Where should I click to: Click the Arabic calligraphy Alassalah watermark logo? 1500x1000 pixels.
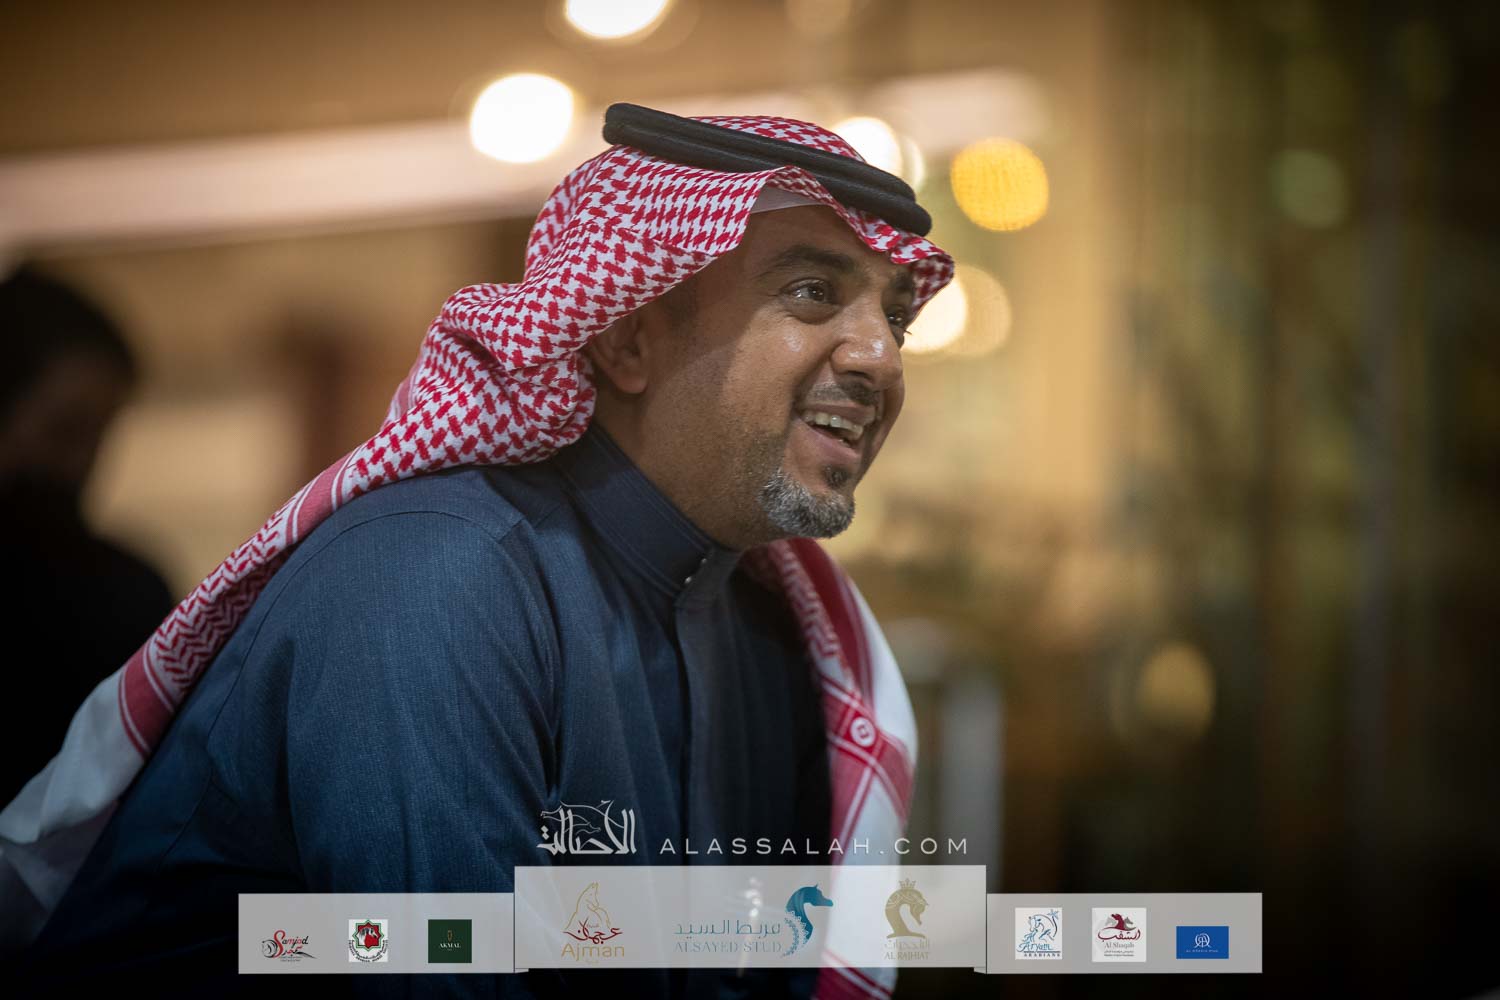(x=588, y=833)
